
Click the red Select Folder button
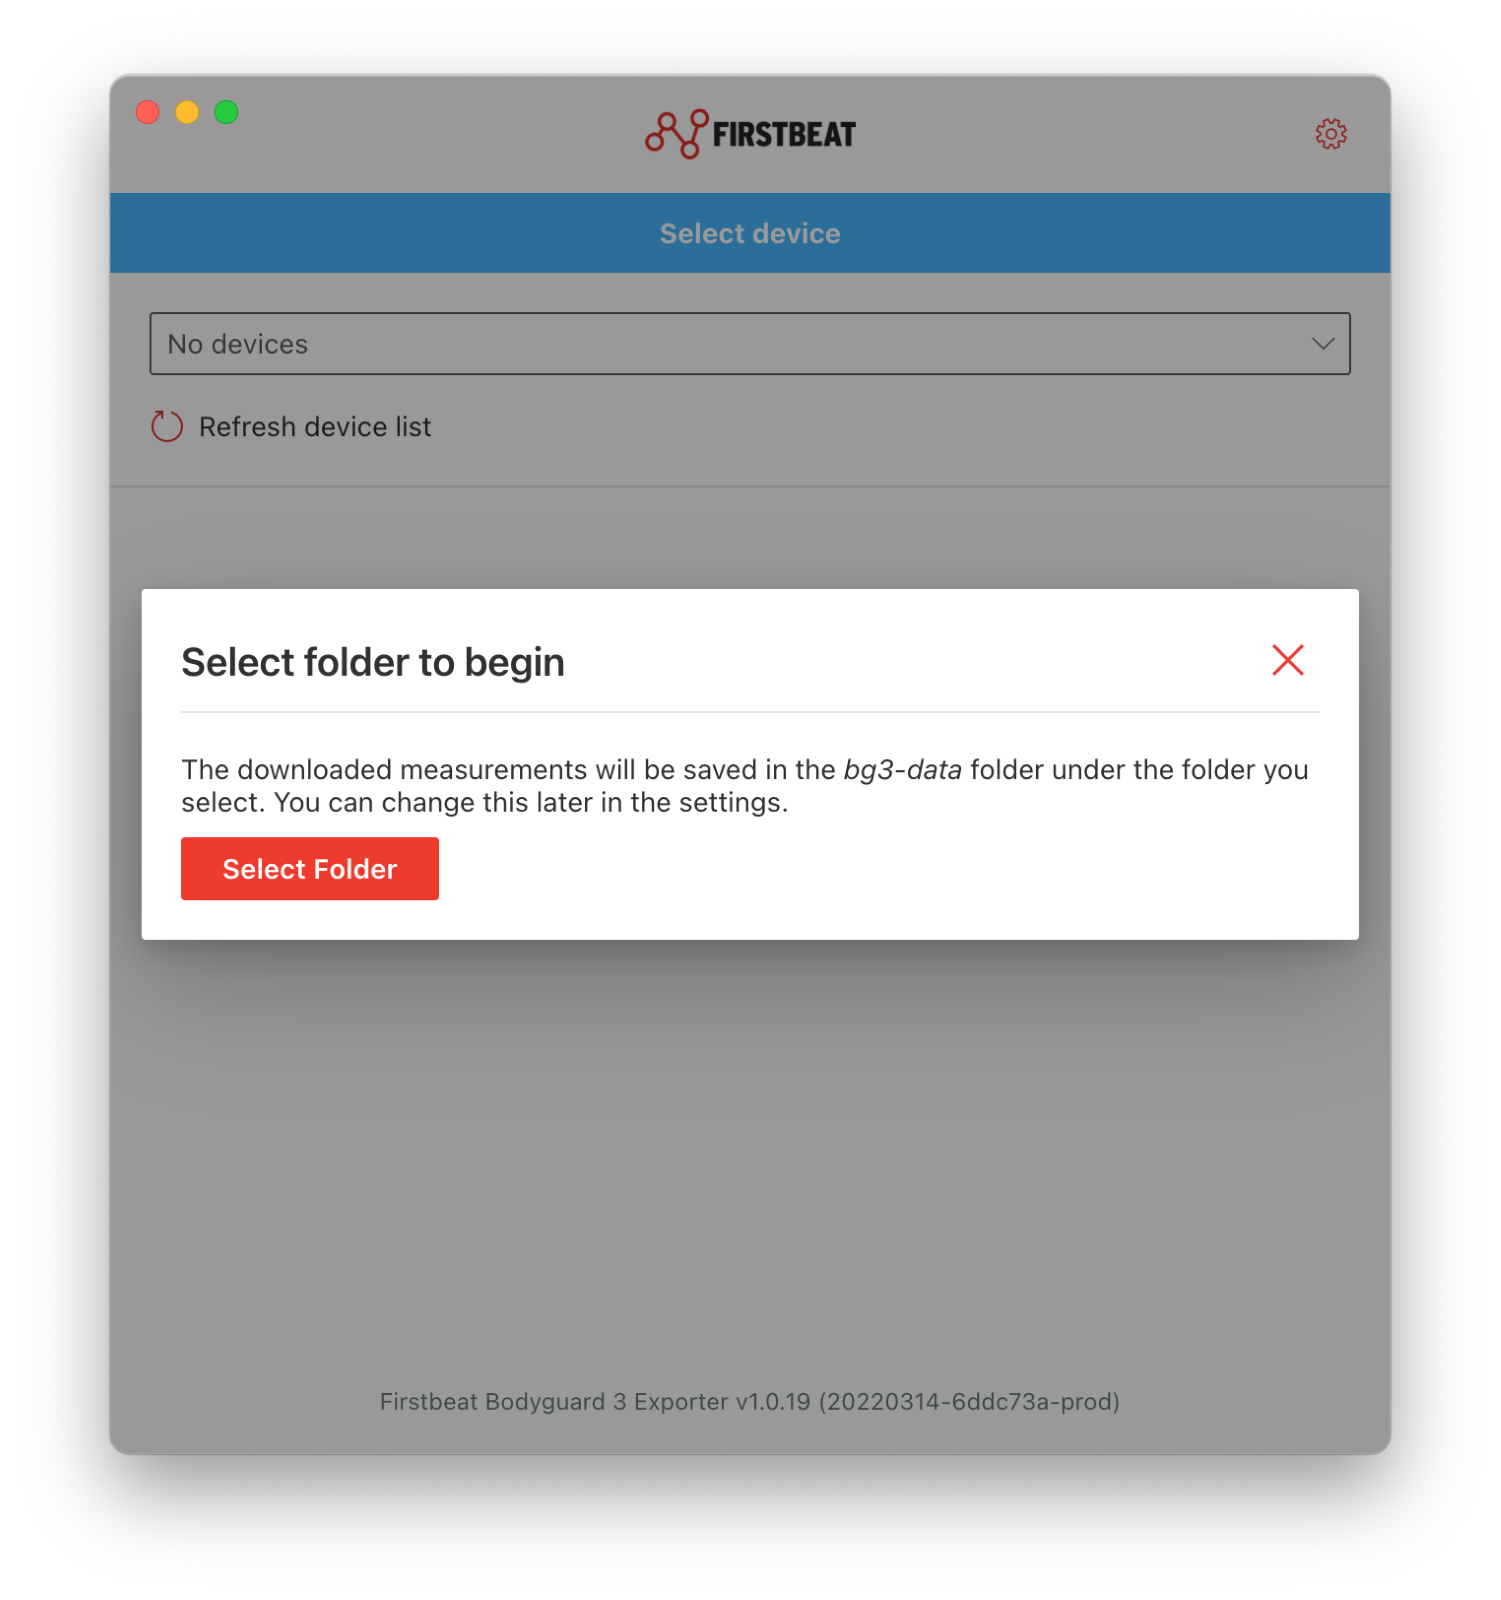pos(310,869)
